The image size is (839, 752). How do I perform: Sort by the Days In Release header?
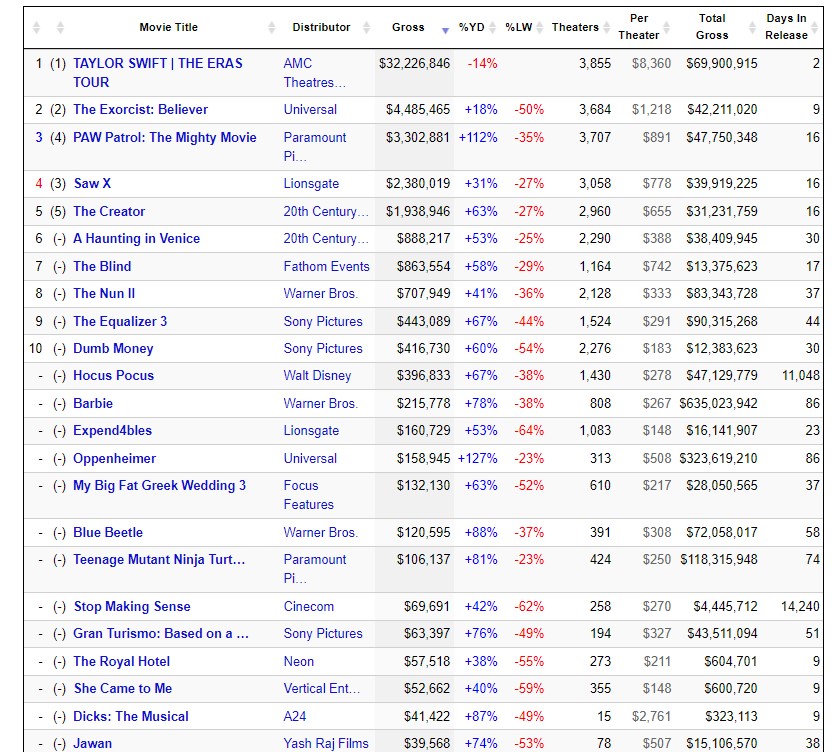pos(786,27)
